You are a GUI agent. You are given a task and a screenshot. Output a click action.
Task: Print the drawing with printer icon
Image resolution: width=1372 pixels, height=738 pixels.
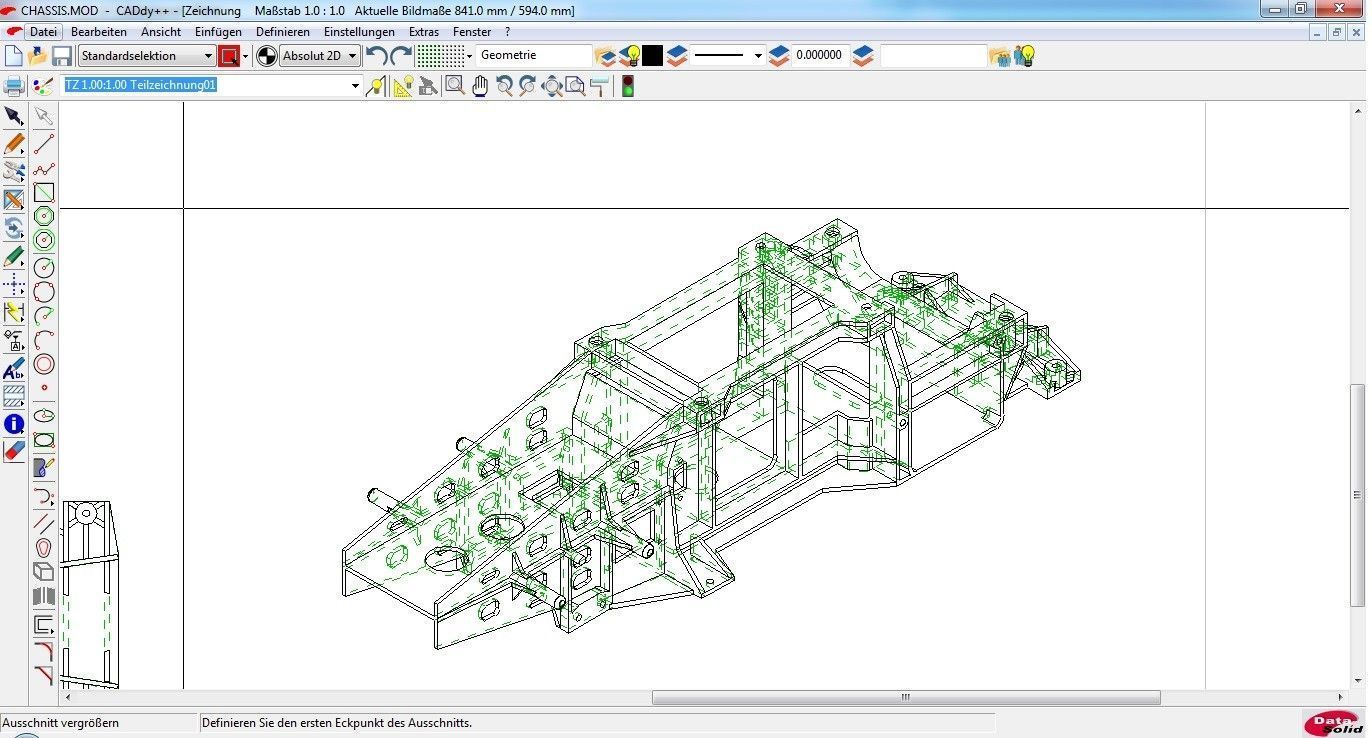(x=14, y=86)
